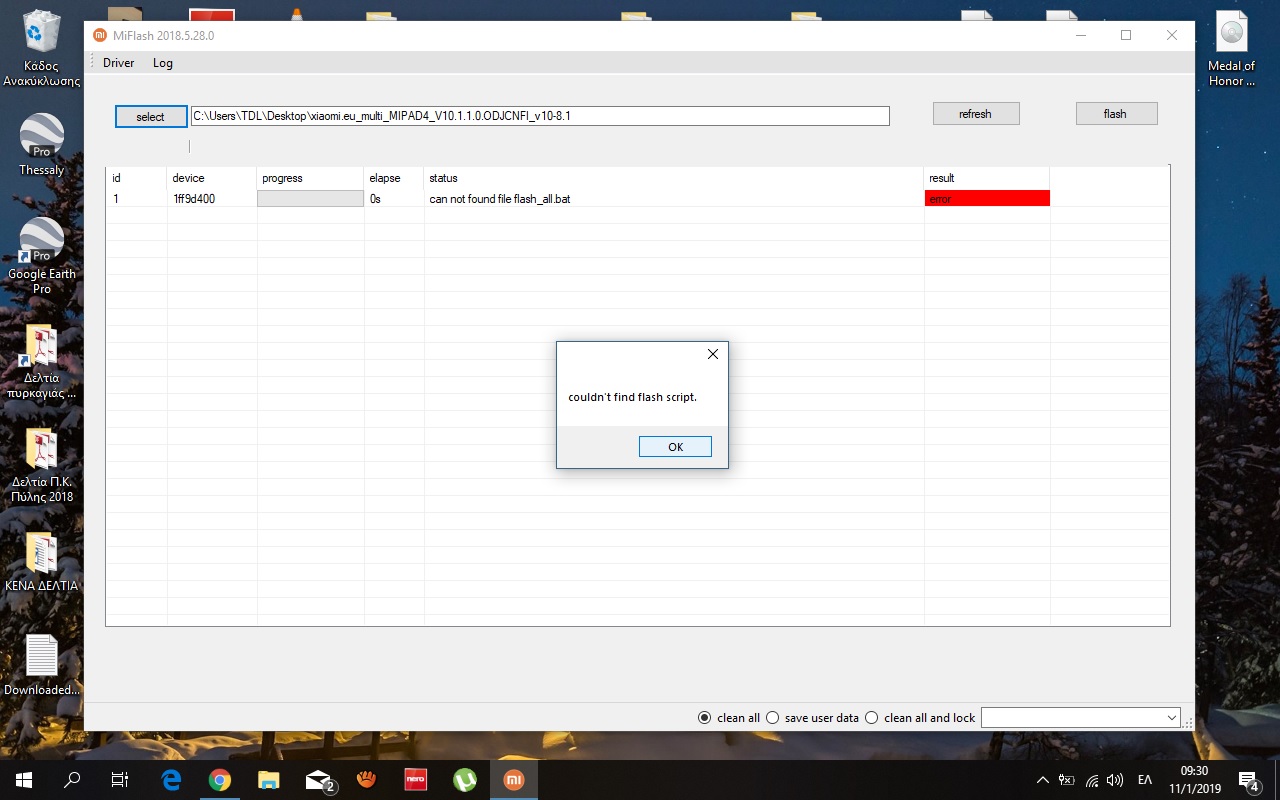Select the clean all radio option
The width and height of the screenshot is (1280, 800).
pyautogui.click(x=705, y=718)
